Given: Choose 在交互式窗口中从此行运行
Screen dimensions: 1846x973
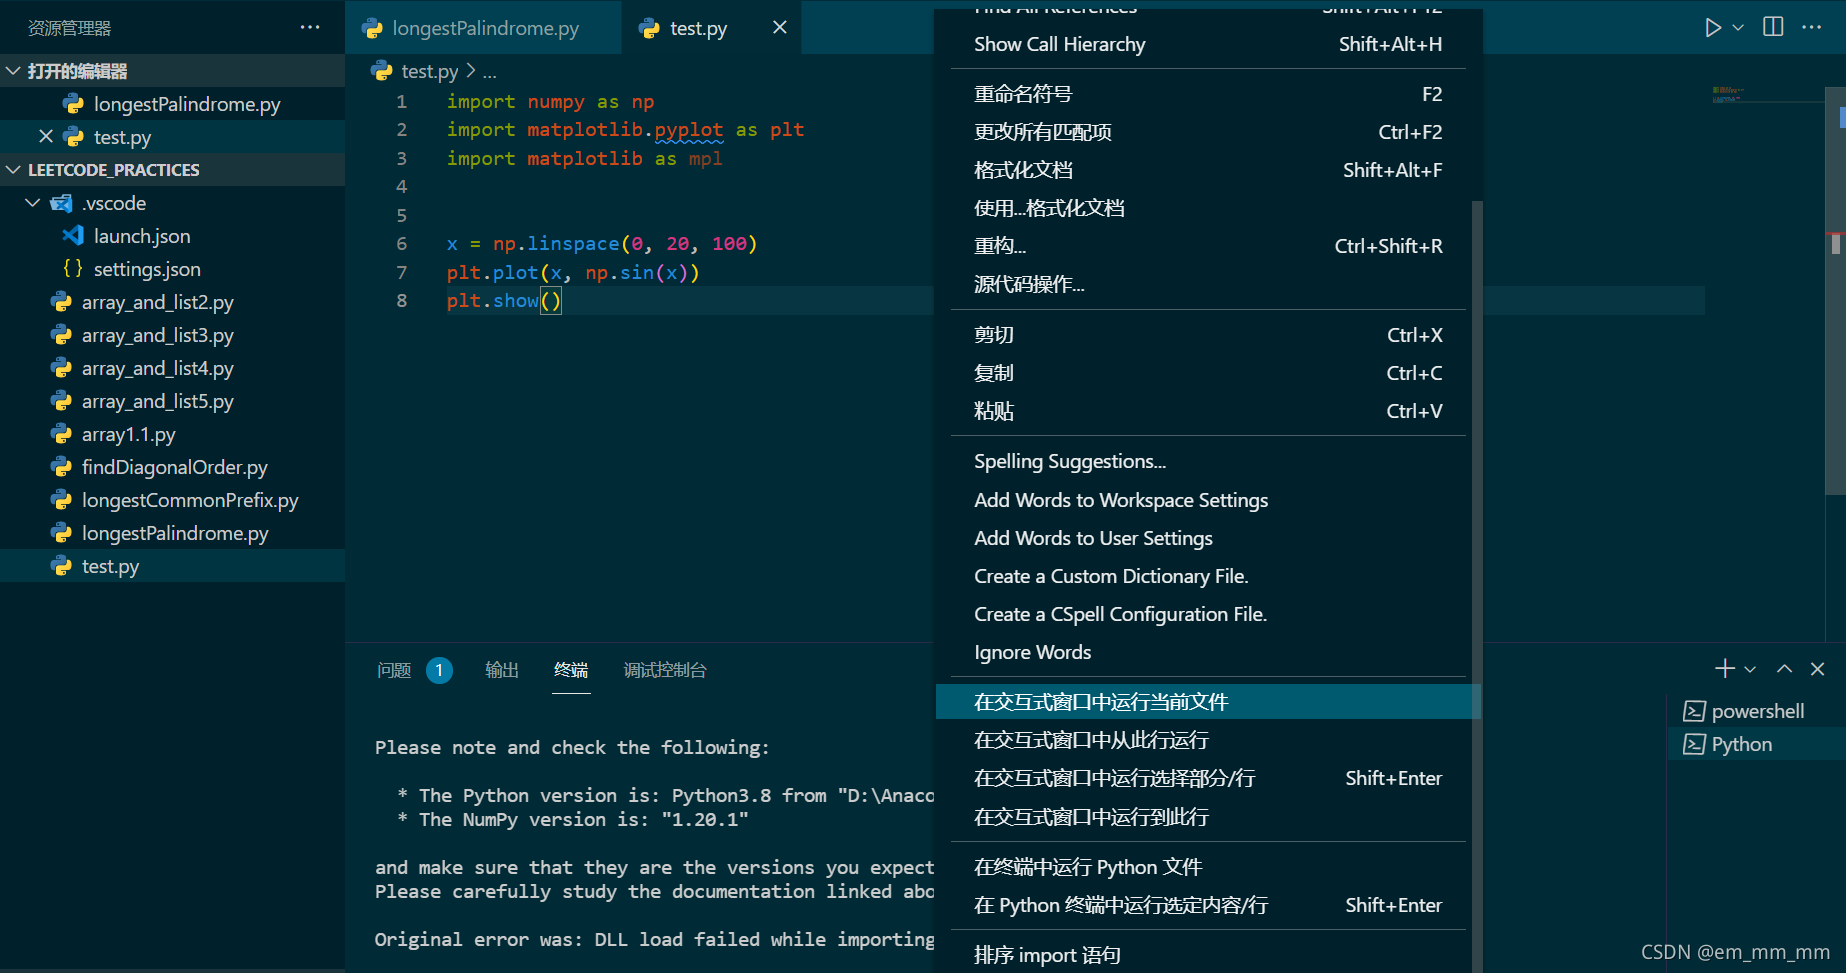Looking at the screenshot, I should pyautogui.click(x=1208, y=740).
